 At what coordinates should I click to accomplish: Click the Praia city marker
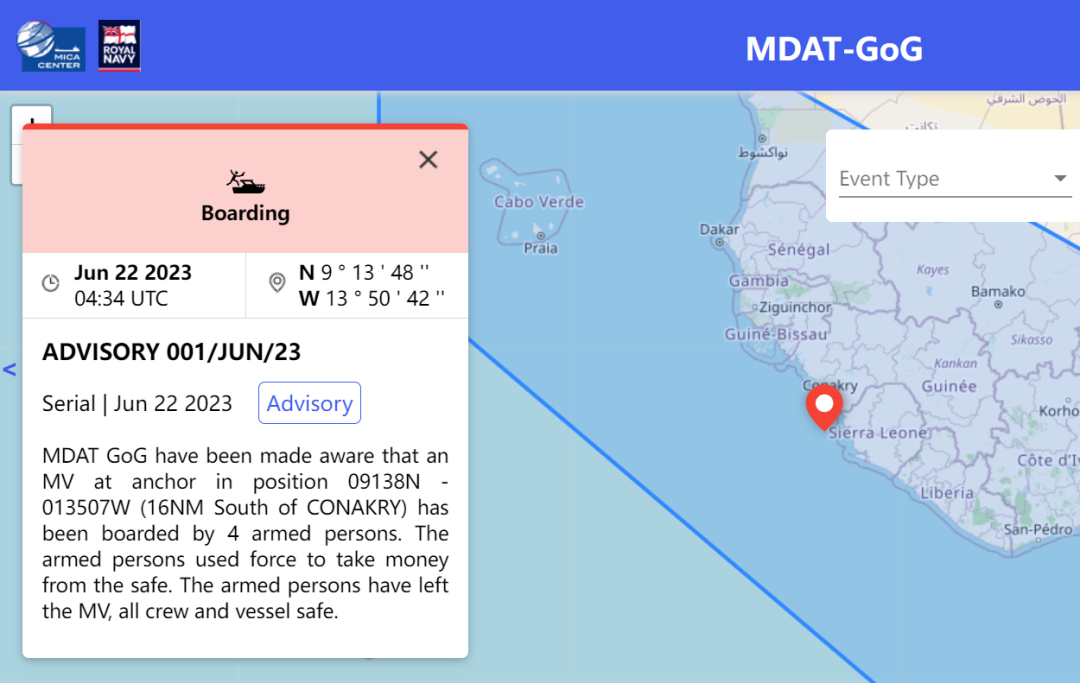[x=541, y=235]
